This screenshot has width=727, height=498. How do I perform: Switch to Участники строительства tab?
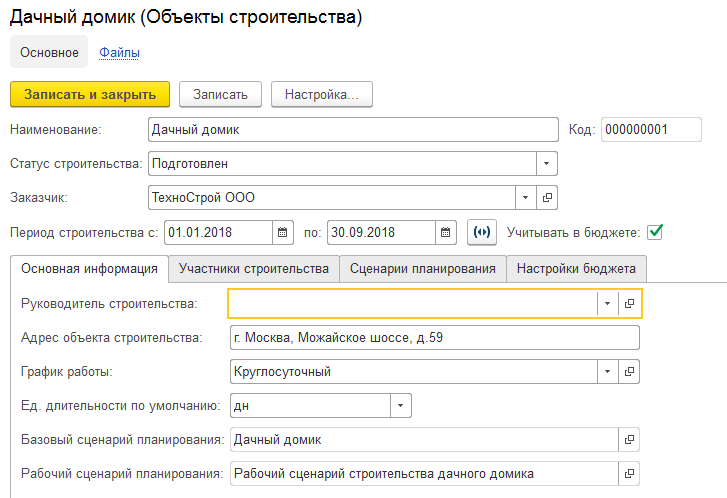point(254,268)
